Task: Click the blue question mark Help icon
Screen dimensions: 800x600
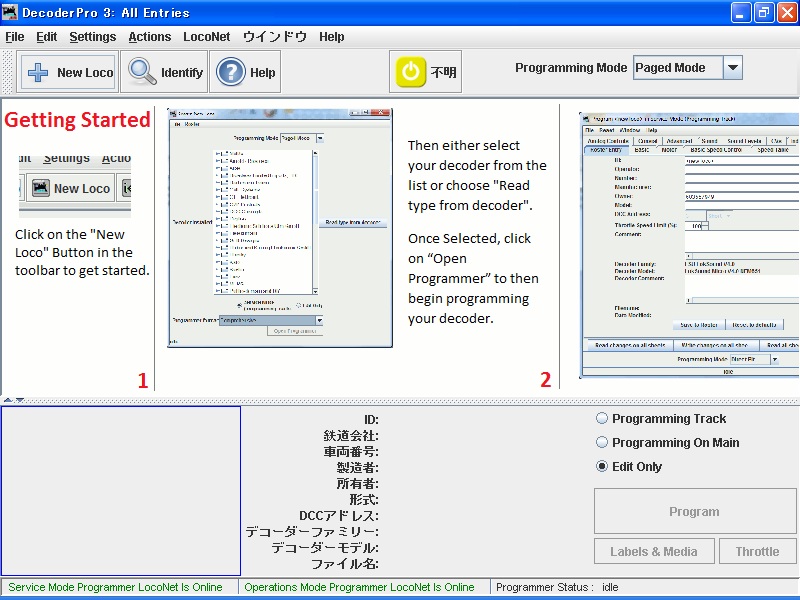Action: 231,72
